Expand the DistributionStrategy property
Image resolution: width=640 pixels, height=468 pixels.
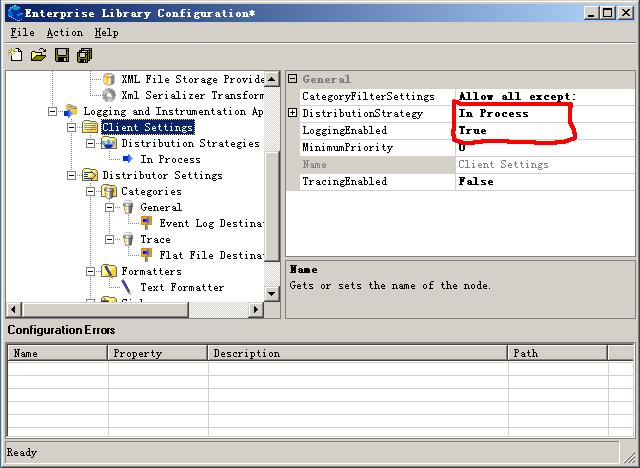pos(293,113)
